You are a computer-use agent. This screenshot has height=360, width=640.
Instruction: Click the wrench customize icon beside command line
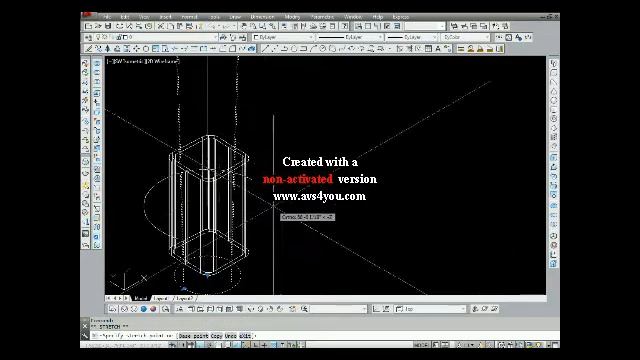(85, 336)
